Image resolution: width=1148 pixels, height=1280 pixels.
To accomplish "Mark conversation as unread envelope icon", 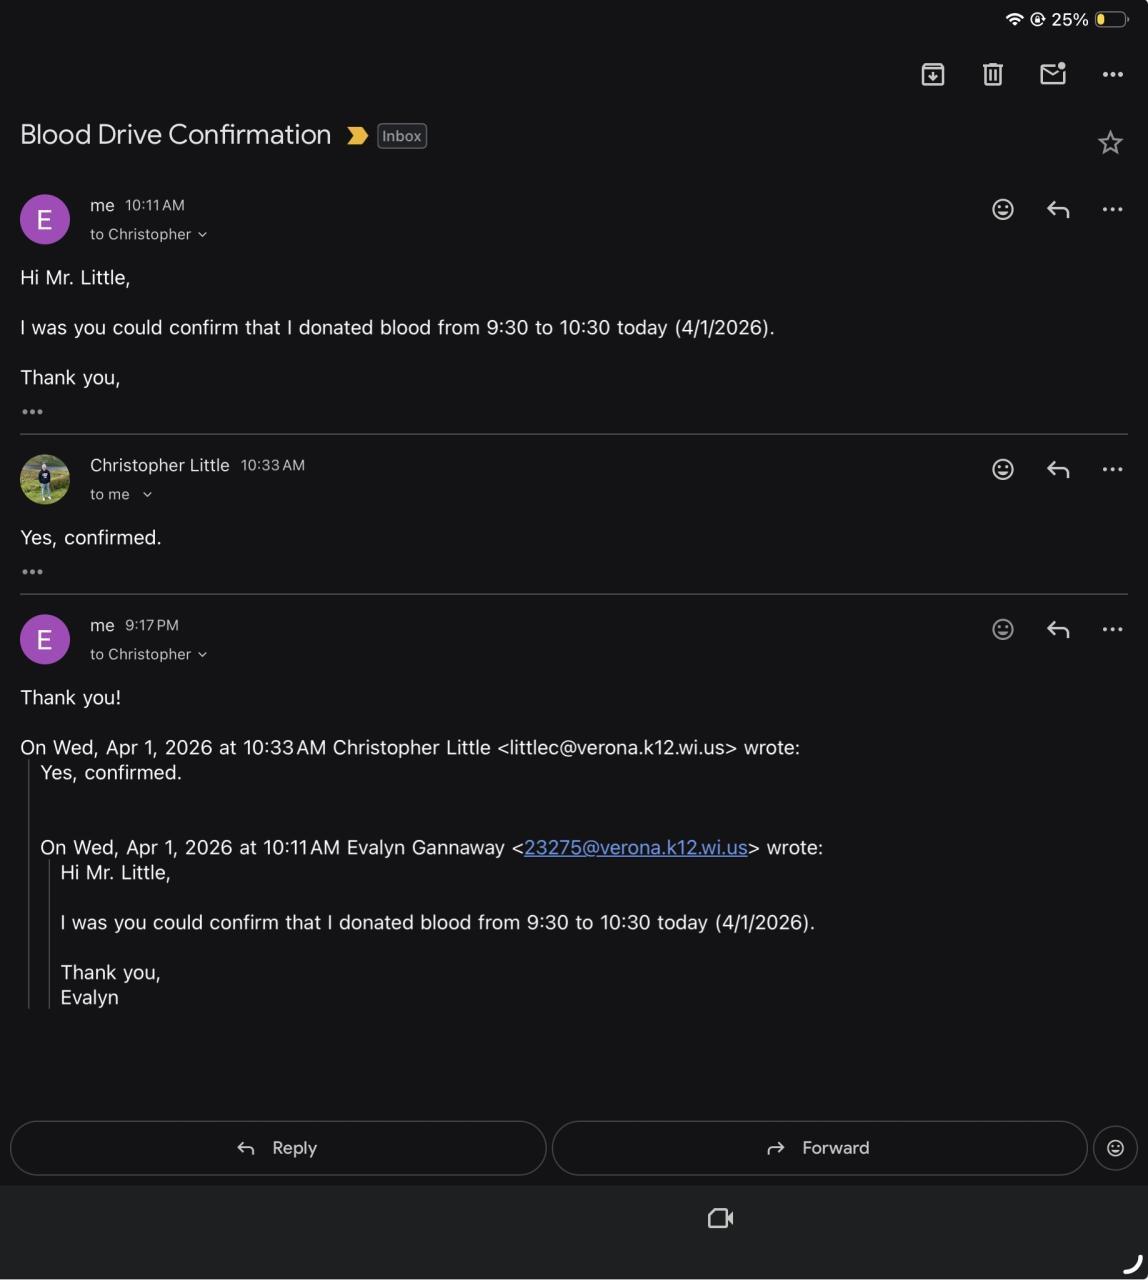I will [1053, 74].
